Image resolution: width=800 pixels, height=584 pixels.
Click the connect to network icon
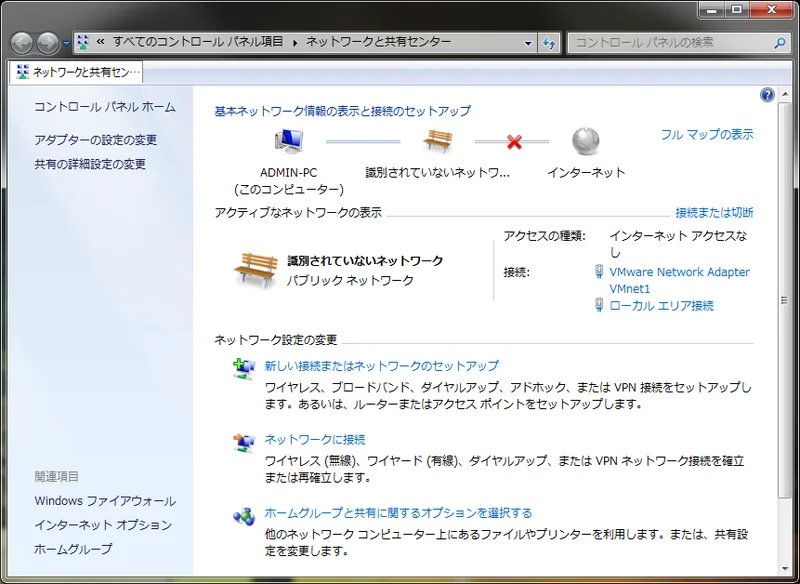[243, 443]
